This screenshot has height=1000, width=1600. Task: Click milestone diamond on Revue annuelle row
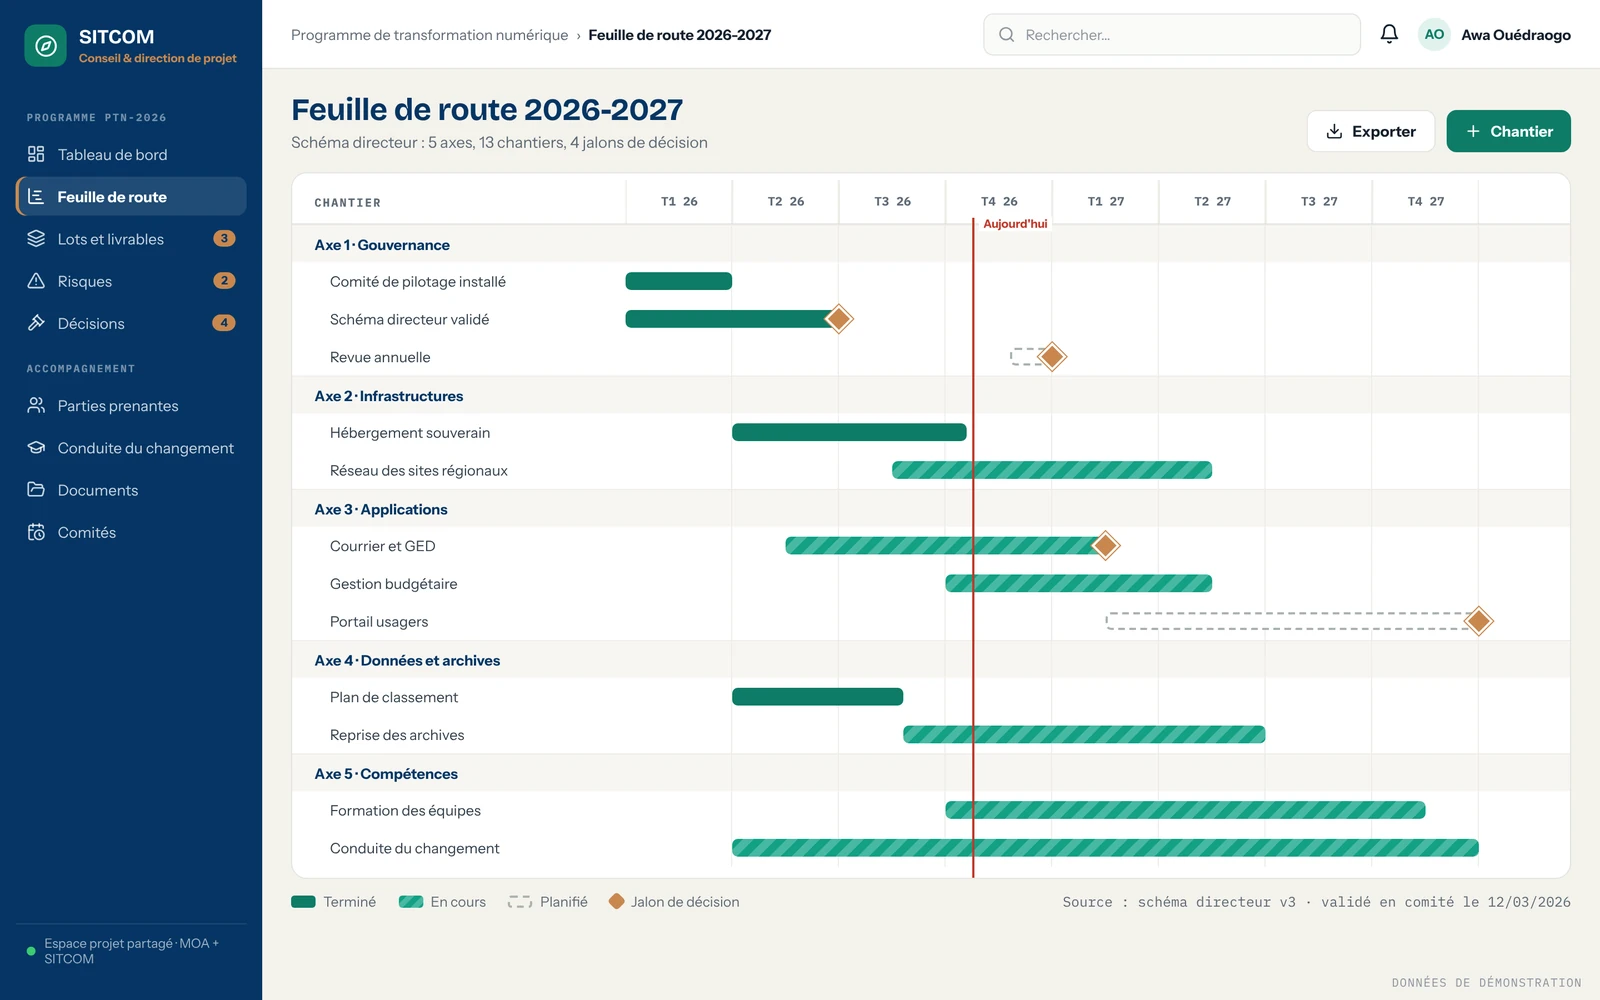pos(1052,357)
